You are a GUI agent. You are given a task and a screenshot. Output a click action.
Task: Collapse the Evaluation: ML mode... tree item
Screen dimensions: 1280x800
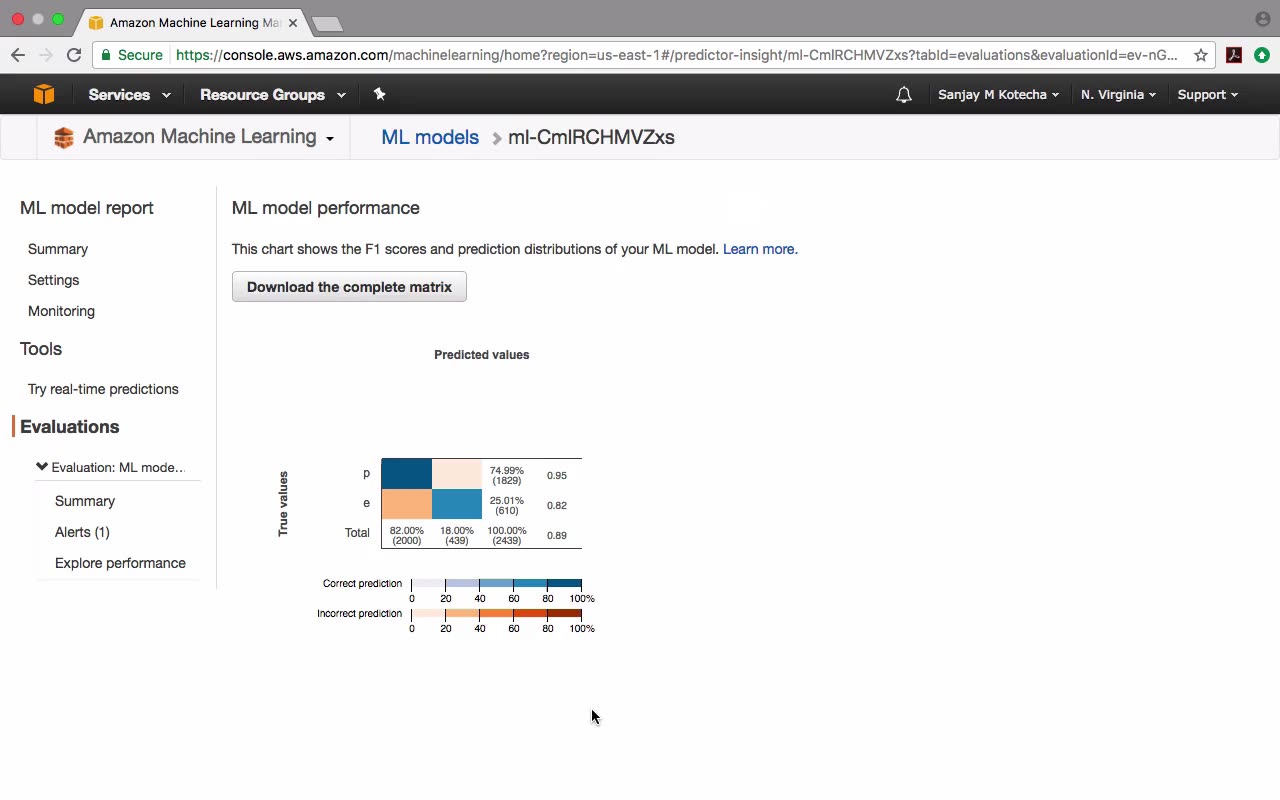coord(42,467)
